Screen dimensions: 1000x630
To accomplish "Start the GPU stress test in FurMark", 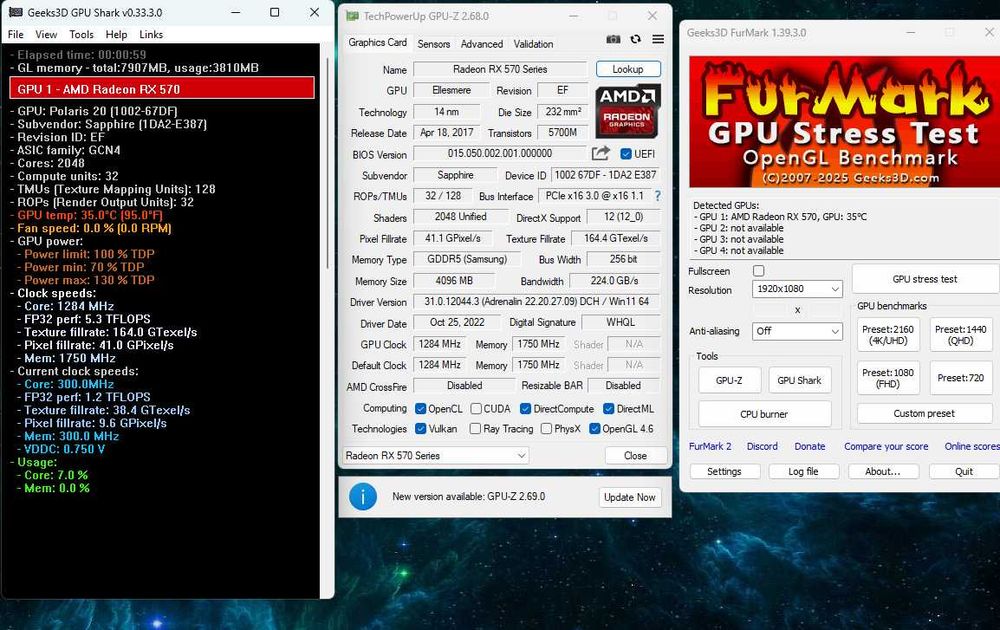I will click(x=925, y=279).
